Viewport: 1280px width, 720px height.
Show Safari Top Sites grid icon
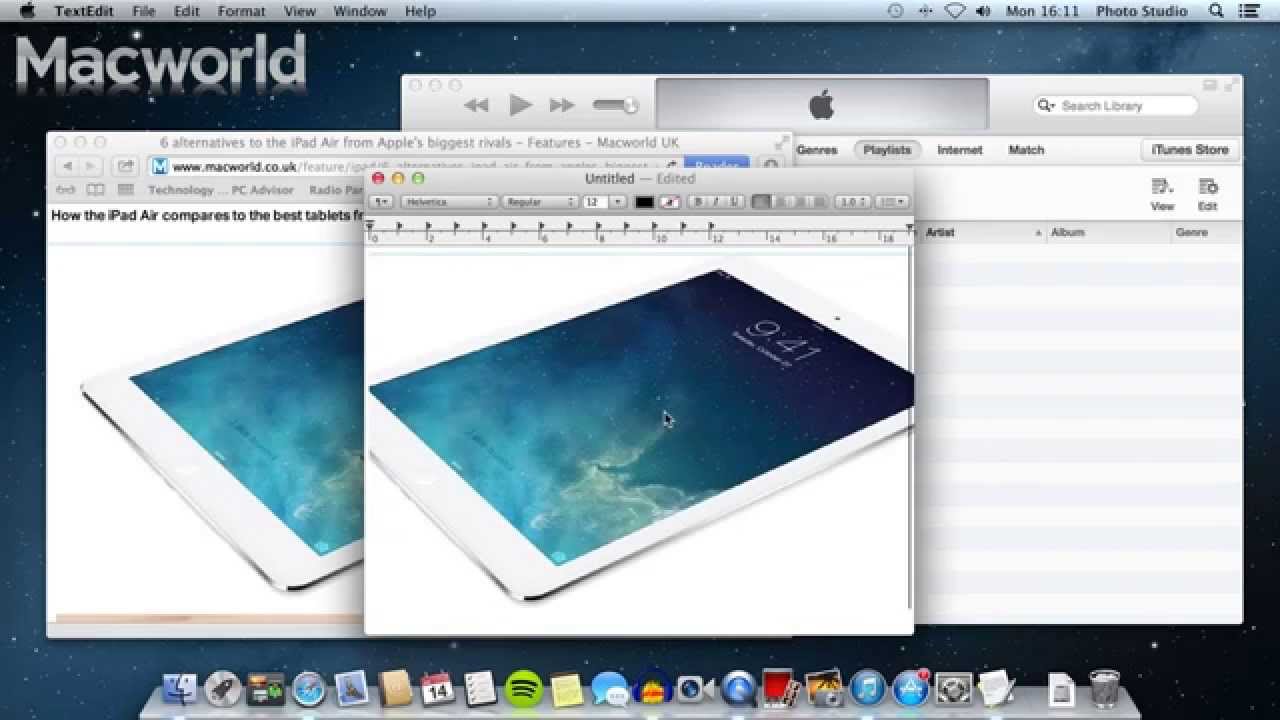[126, 189]
